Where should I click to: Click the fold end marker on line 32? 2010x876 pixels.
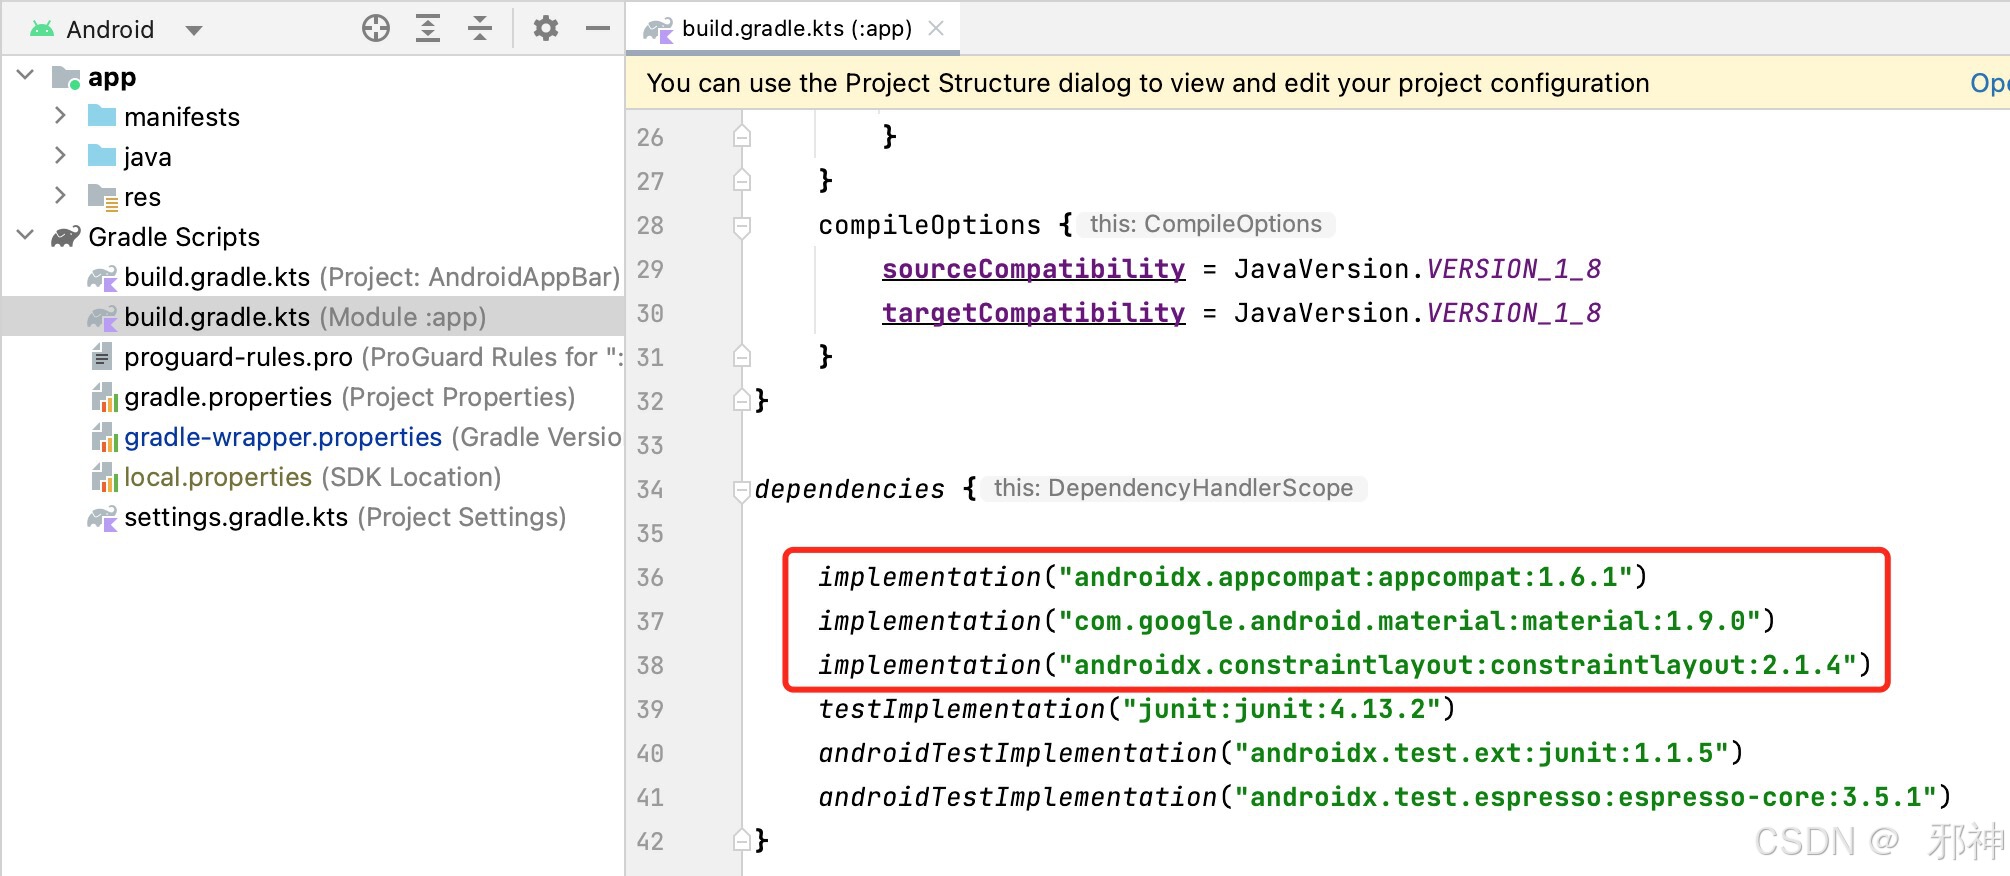point(742,399)
